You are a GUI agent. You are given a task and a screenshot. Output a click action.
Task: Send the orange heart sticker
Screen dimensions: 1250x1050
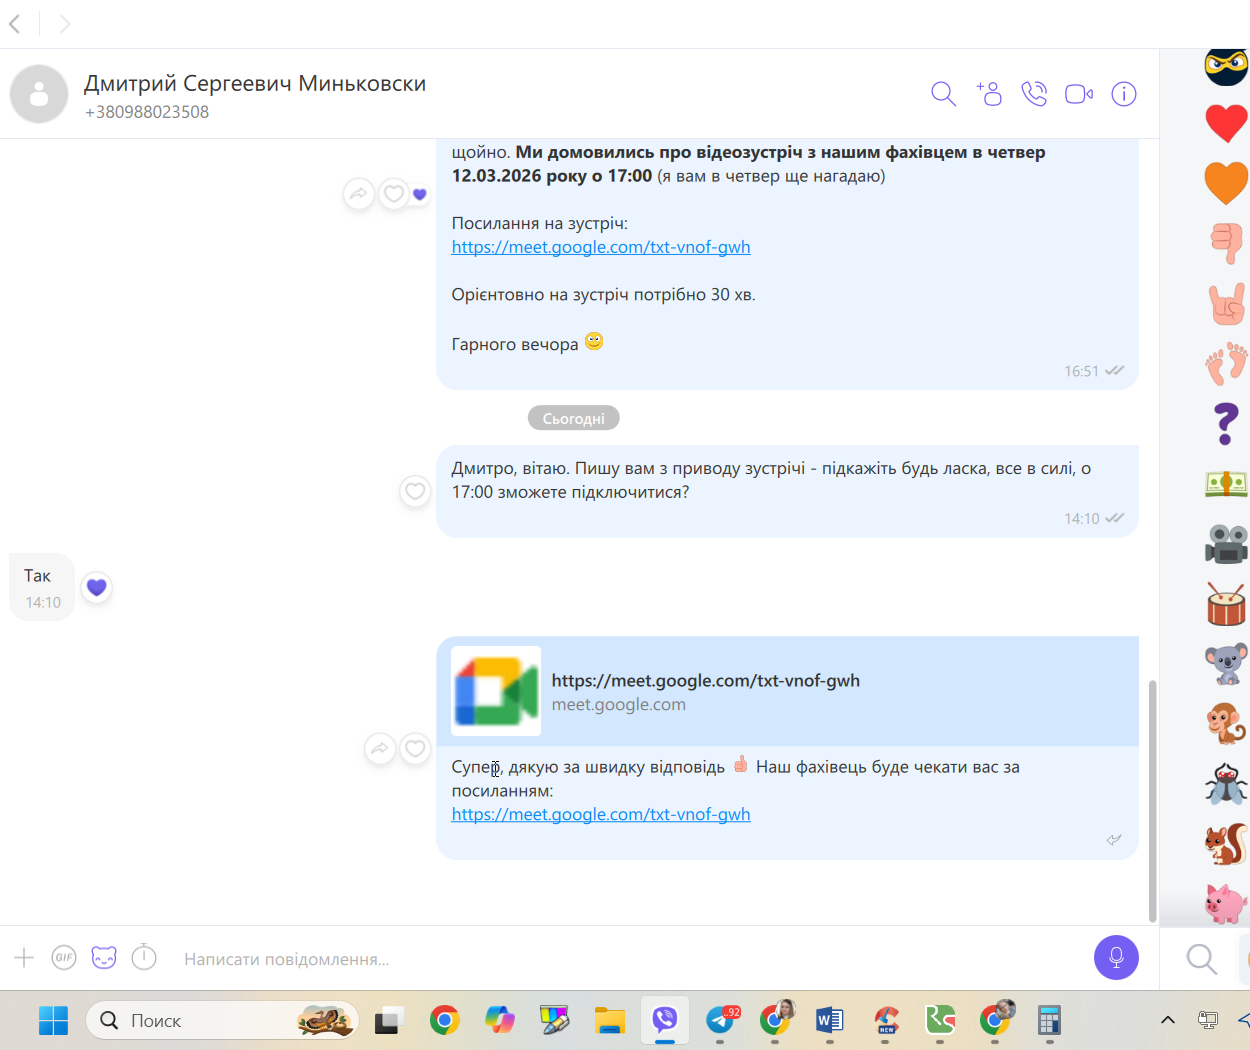1226,183
